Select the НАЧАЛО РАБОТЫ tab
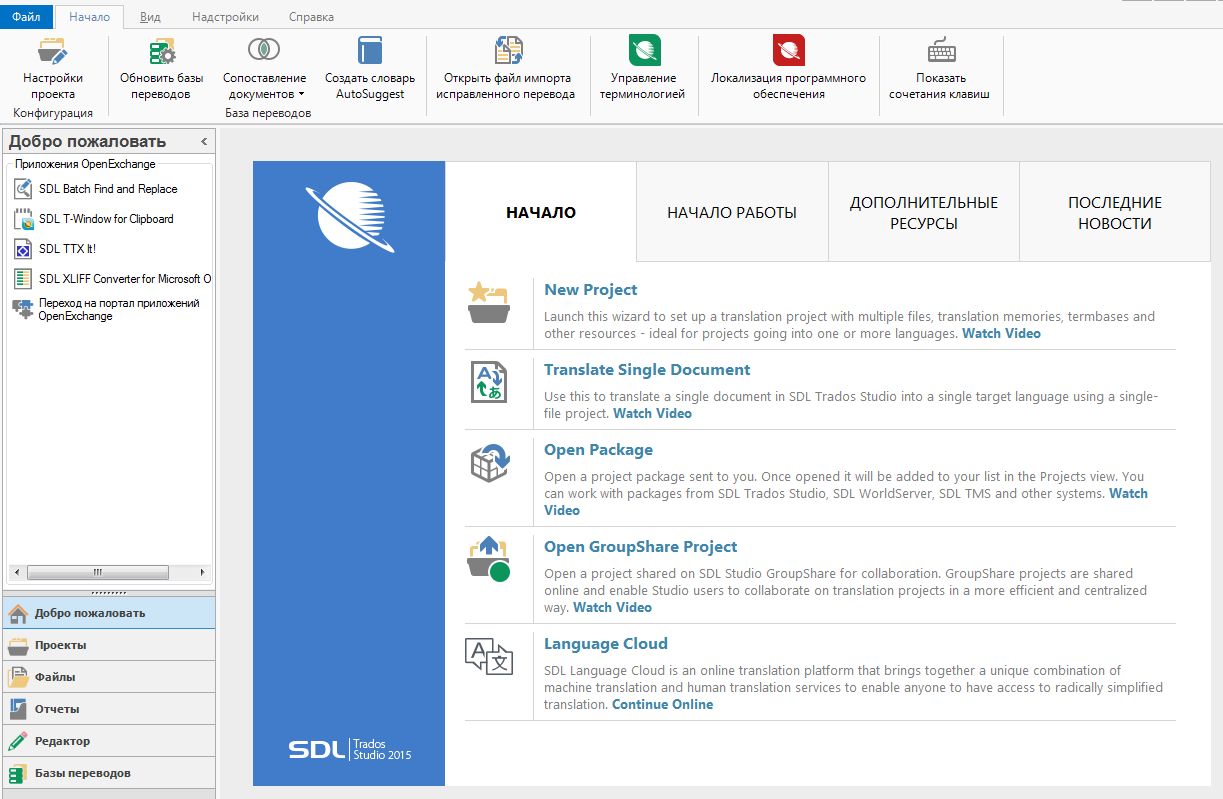This screenshot has height=799, width=1223. [732, 212]
